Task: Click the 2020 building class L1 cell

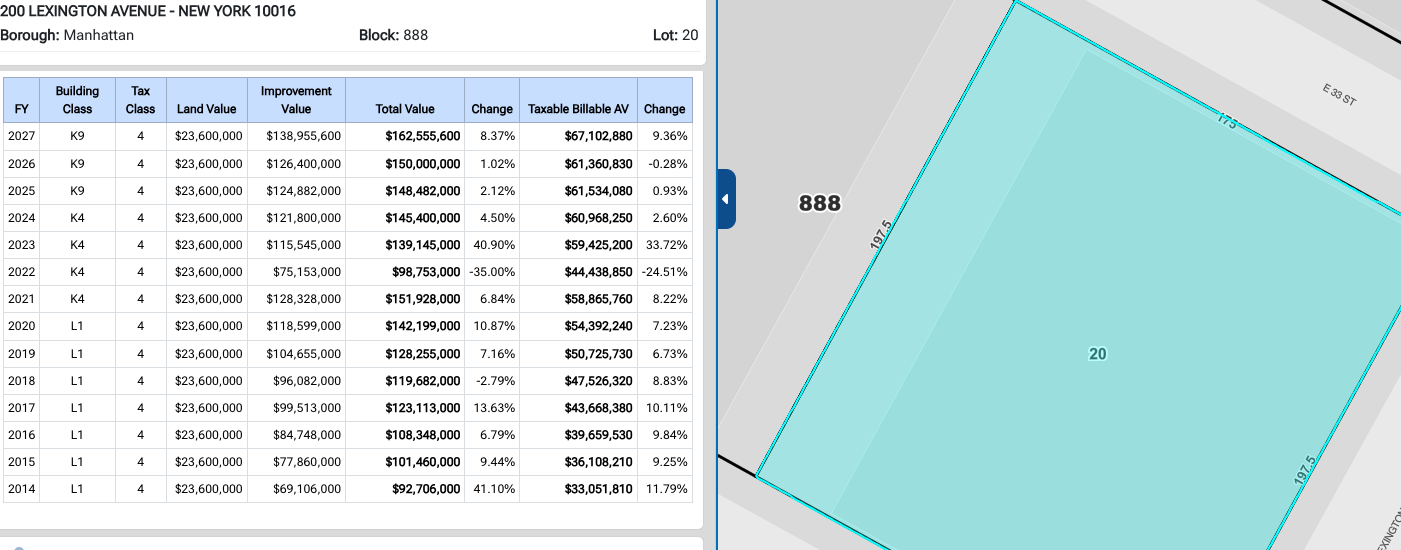Action: 77,326
